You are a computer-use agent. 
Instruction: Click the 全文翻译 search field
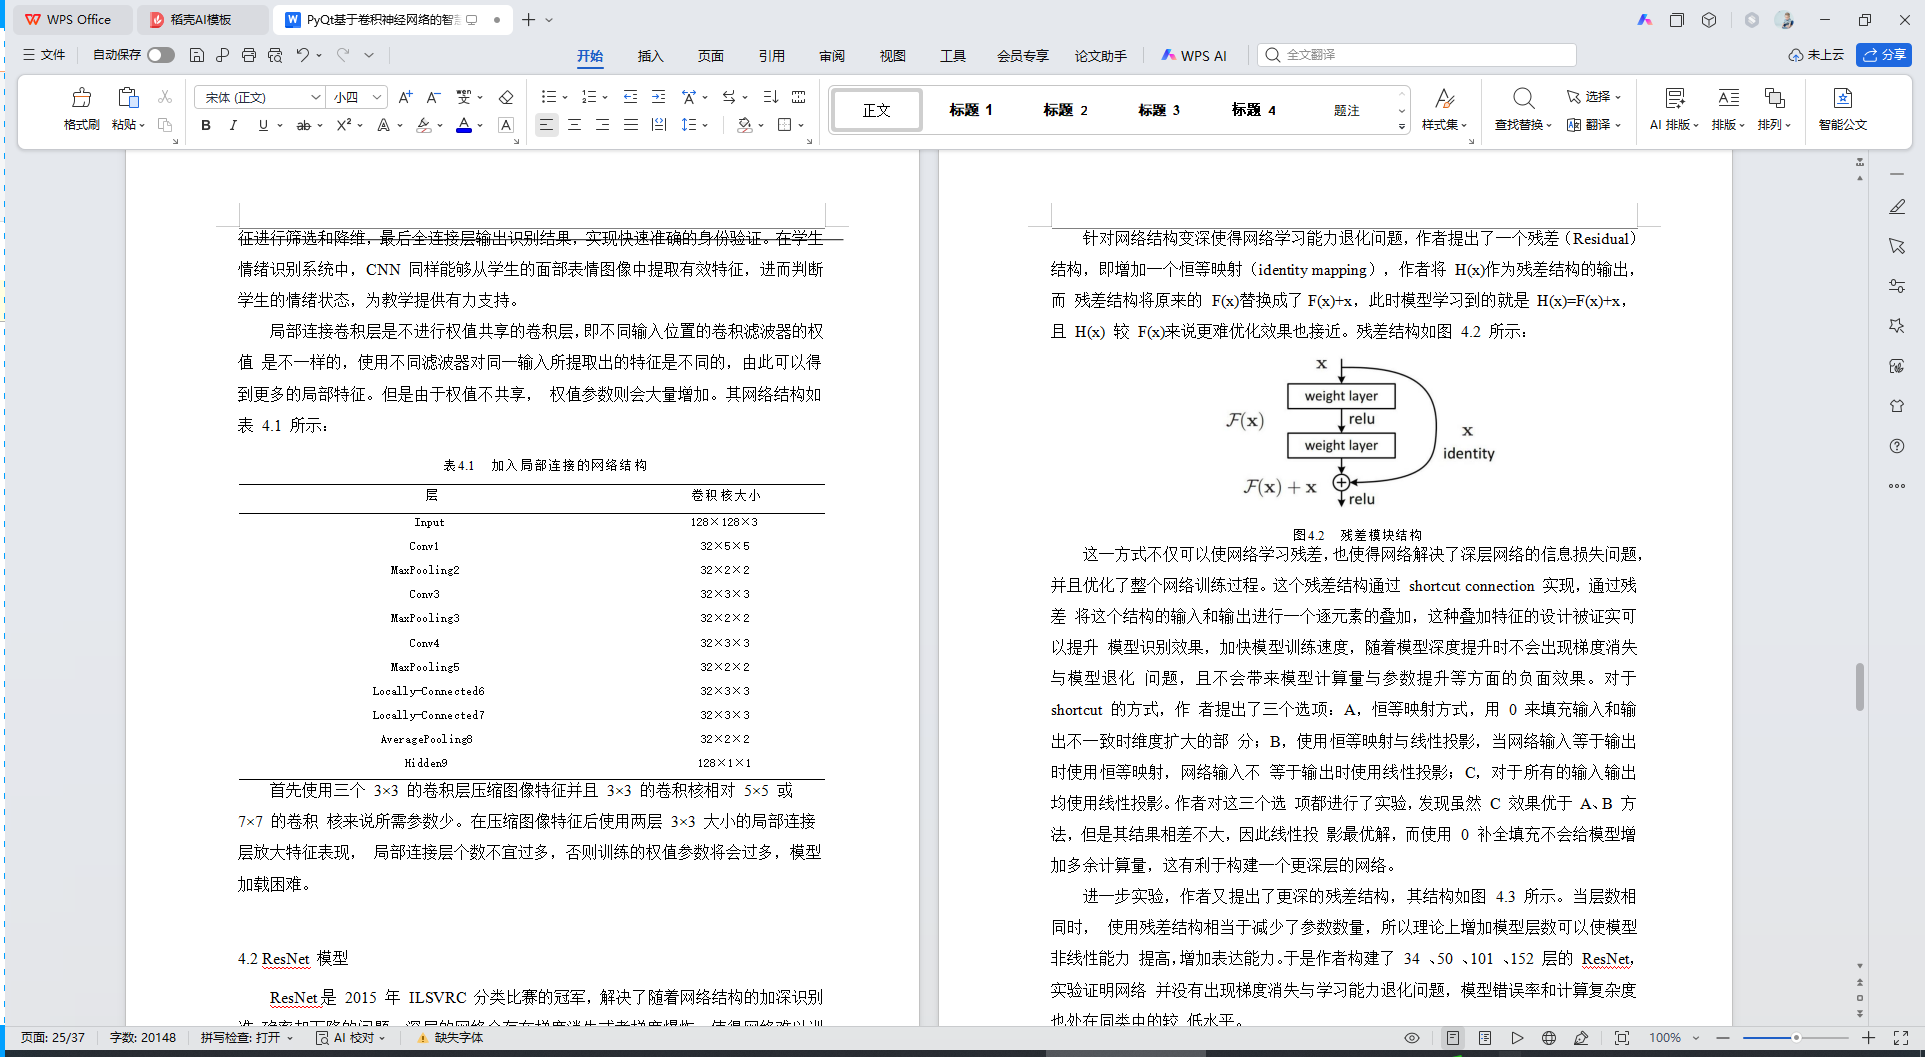tap(1416, 55)
